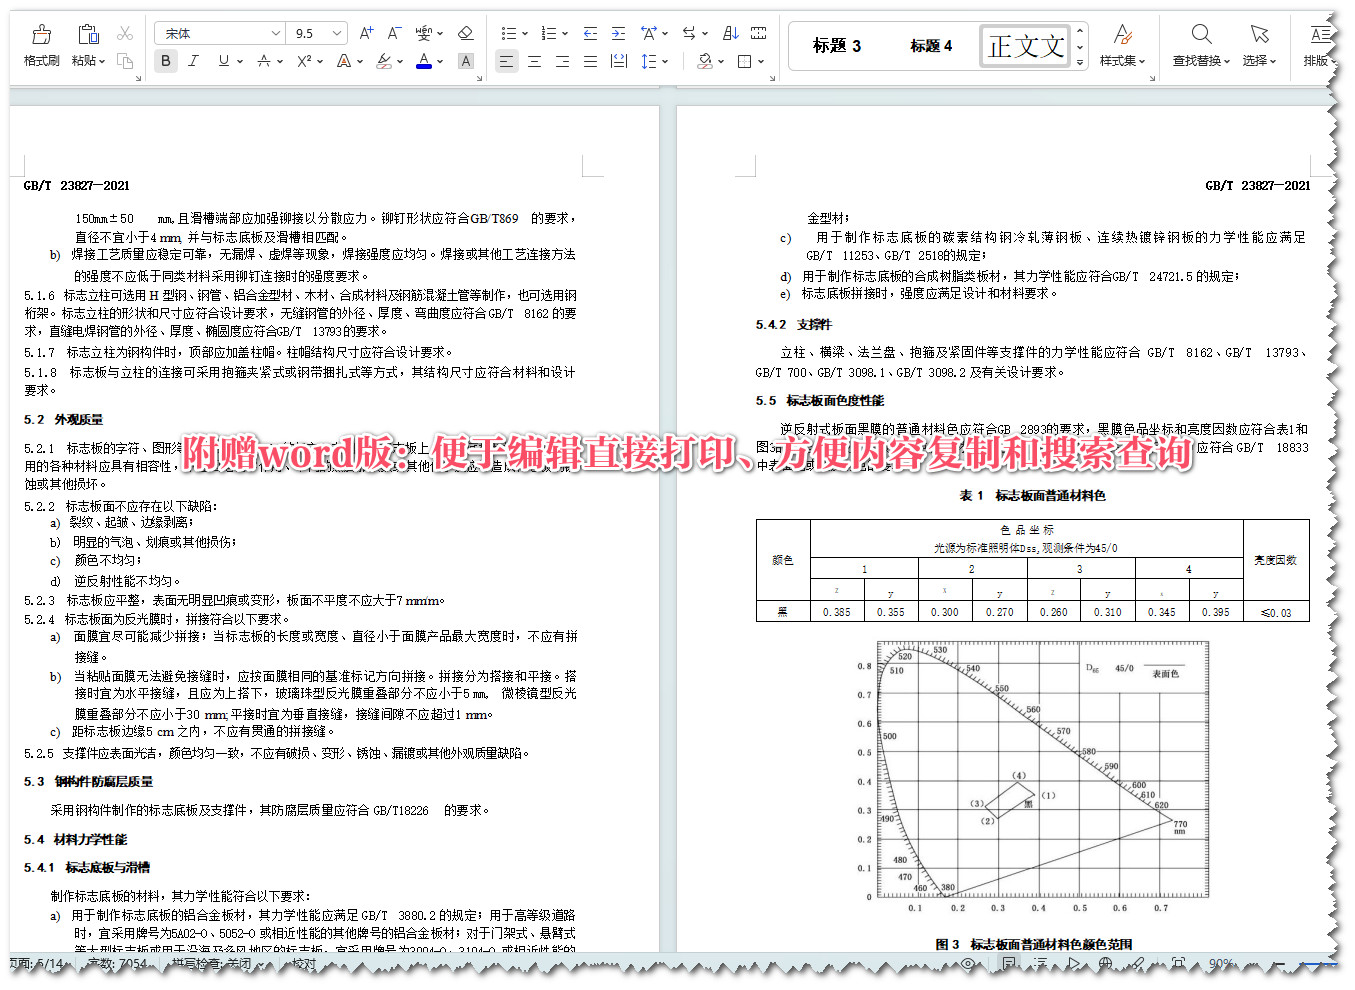The image size is (1355, 990).
Task: Clear formatting with the eraser icon
Action: tap(466, 33)
